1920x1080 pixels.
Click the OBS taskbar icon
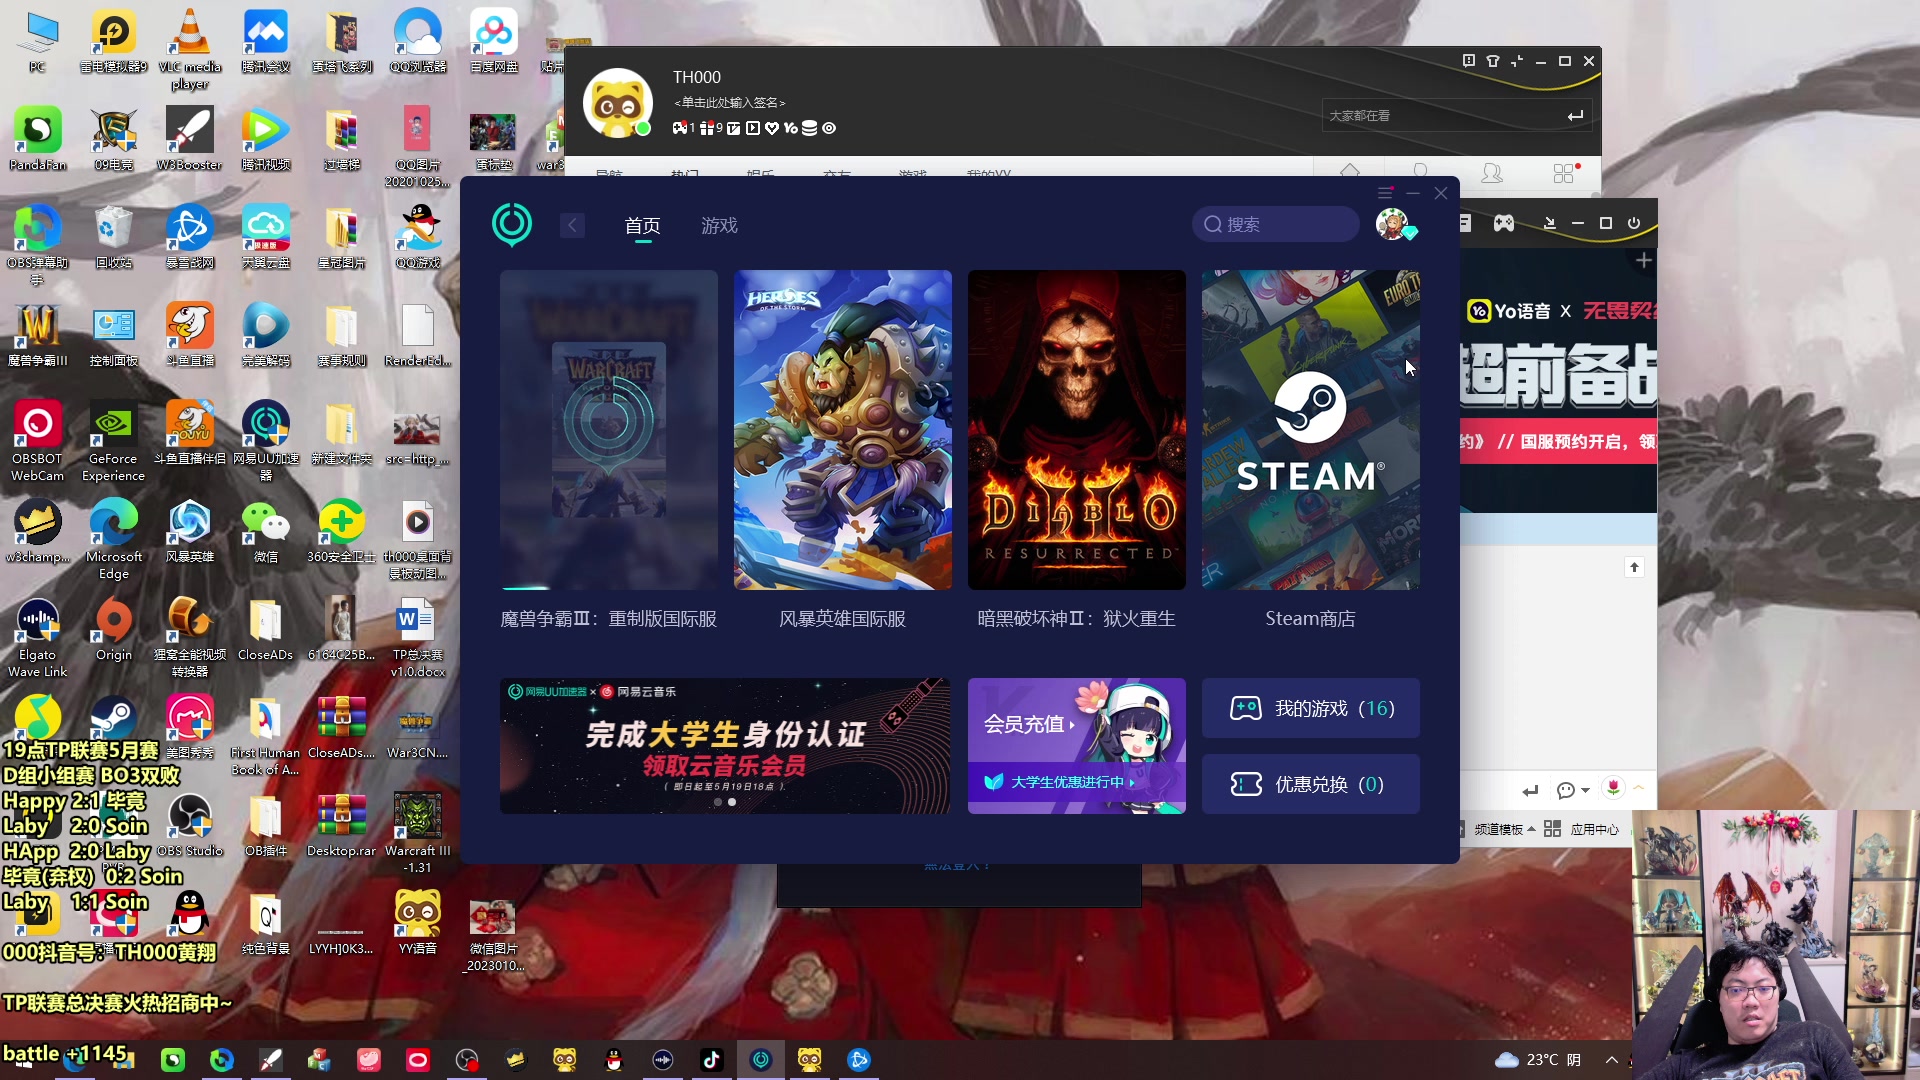(466, 1060)
